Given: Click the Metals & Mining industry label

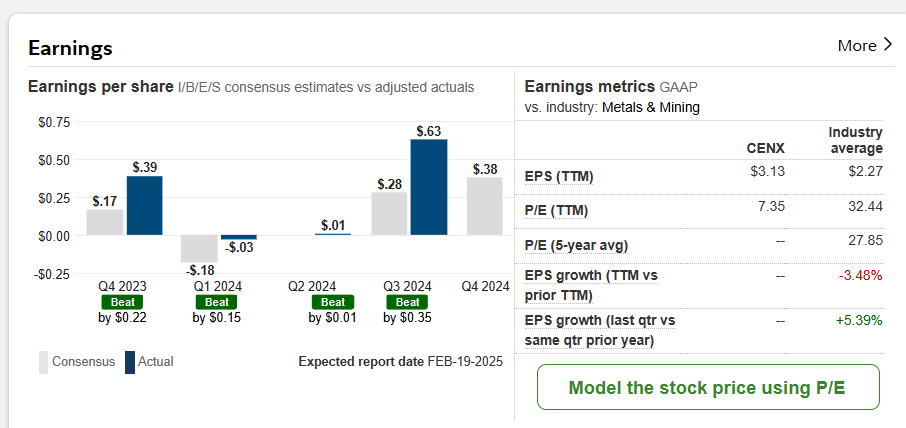Looking at the screenshot, I should coord(650,107).
